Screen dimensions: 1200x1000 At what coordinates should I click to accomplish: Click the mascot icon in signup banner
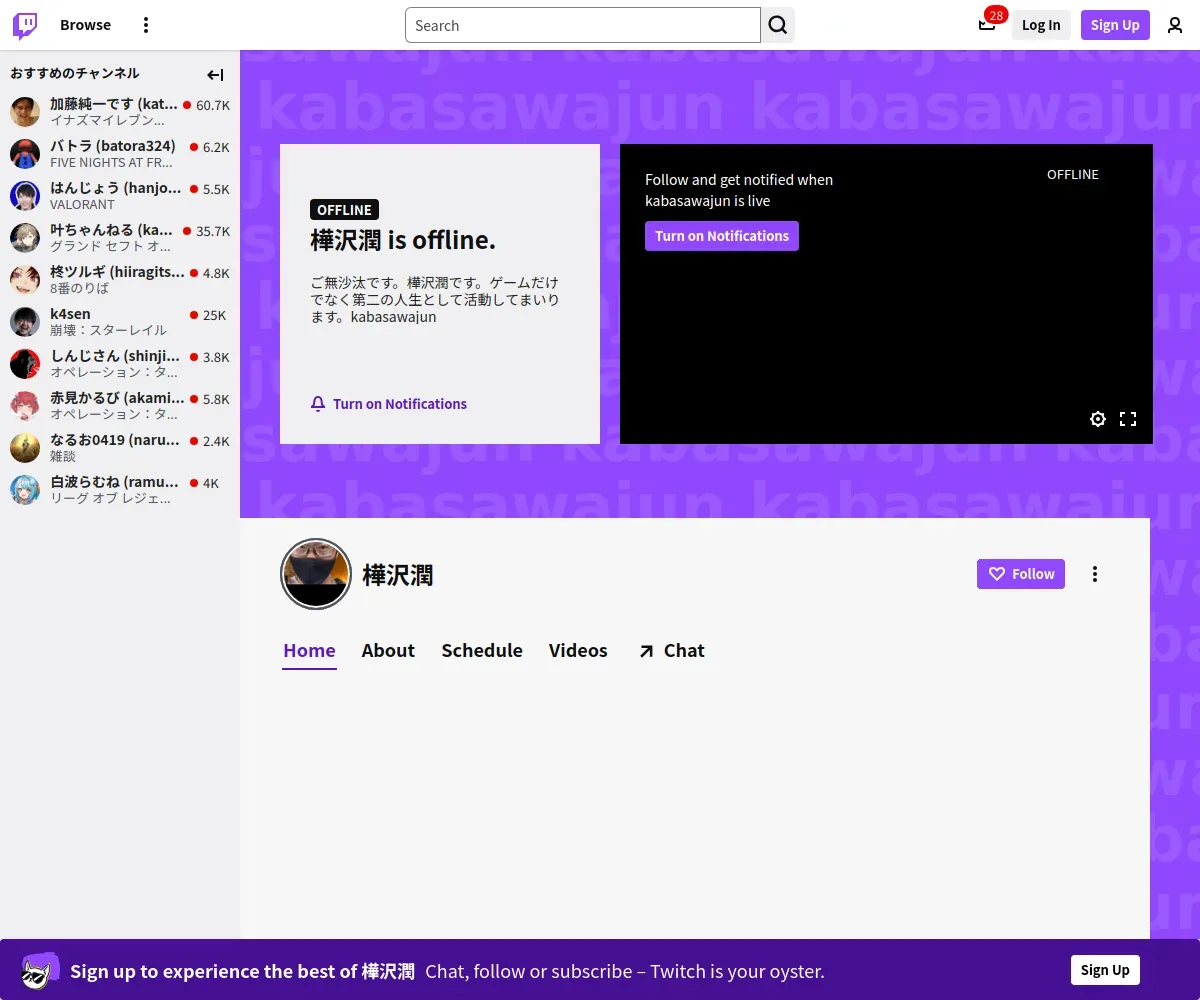point(41,970)
